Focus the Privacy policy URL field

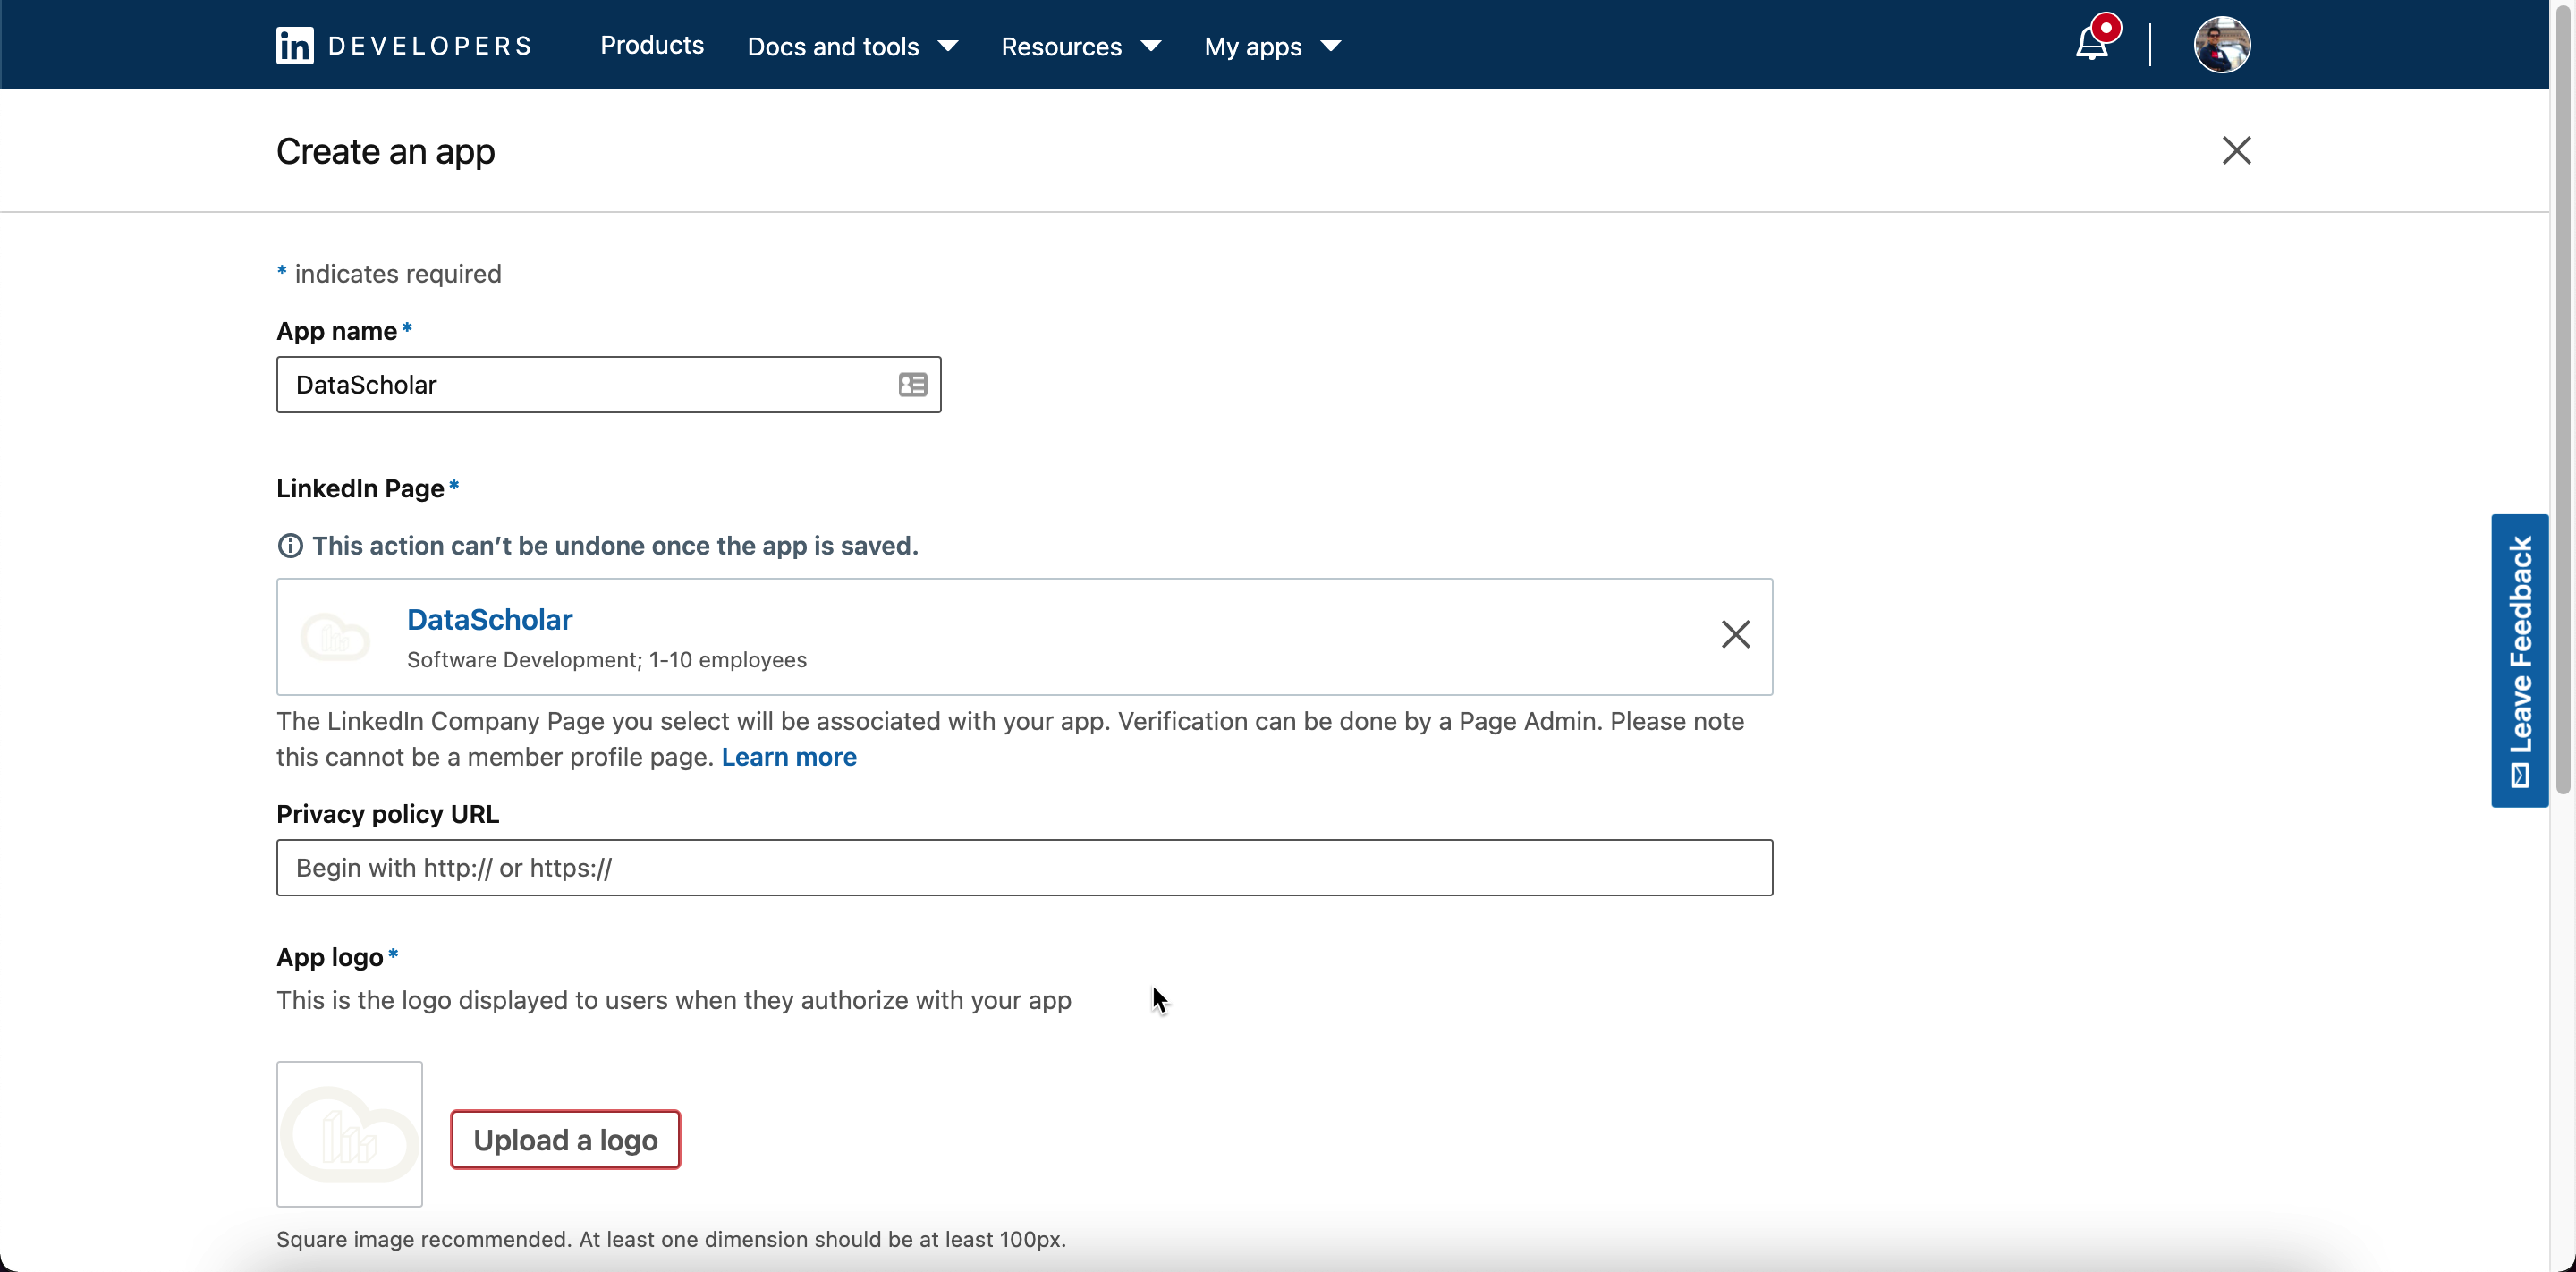[x=1023, y=868]
